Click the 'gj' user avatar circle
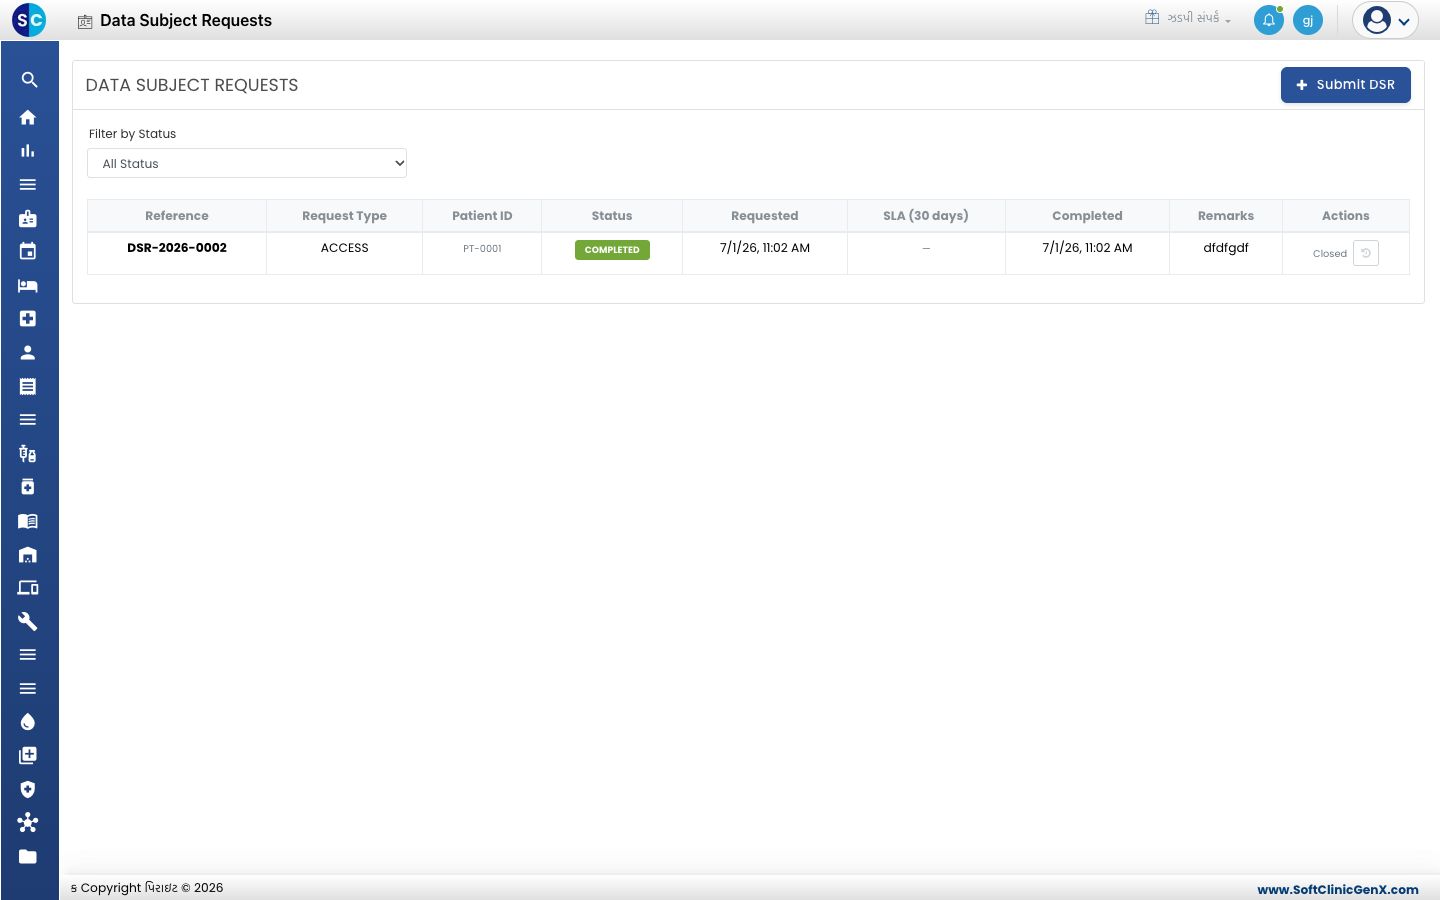Image resolution: width=1440 pixels, height=900 pixels. (x=1308, y=20)
